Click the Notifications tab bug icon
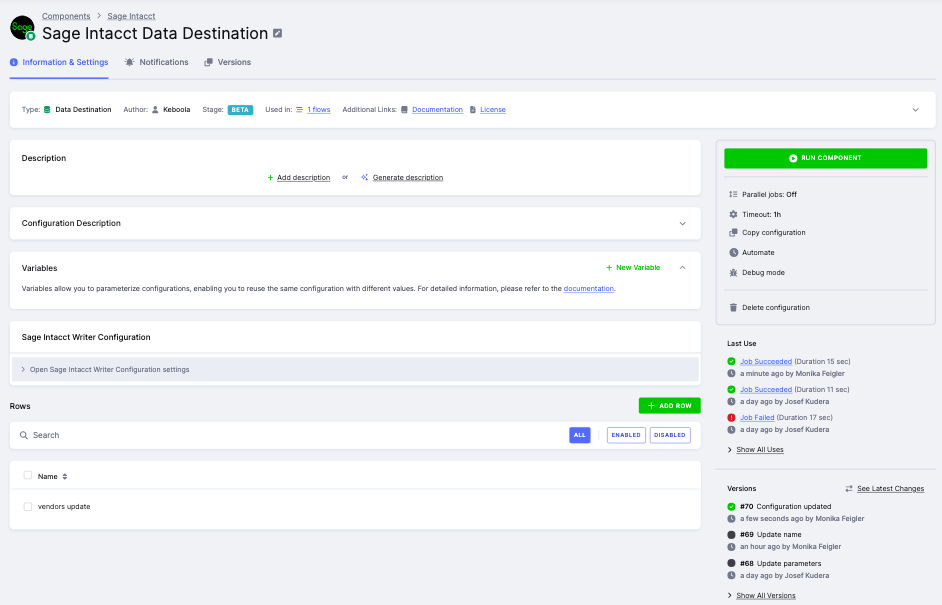This screenshot has height=605, width=942. [x=129, y=62]
